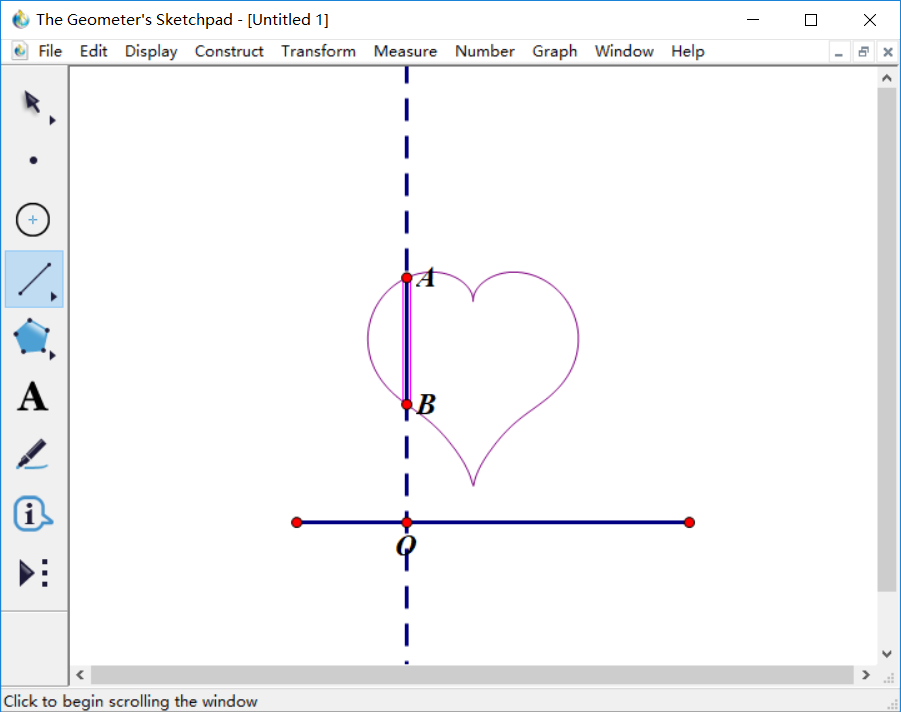Choose the Text tool
This screenshot has height=712, width=901.
pos(33,397)
